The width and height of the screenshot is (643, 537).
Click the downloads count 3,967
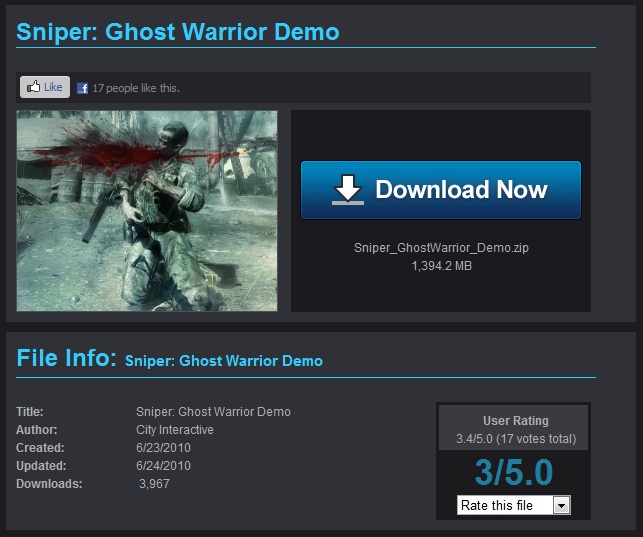[x=154, y=484]
